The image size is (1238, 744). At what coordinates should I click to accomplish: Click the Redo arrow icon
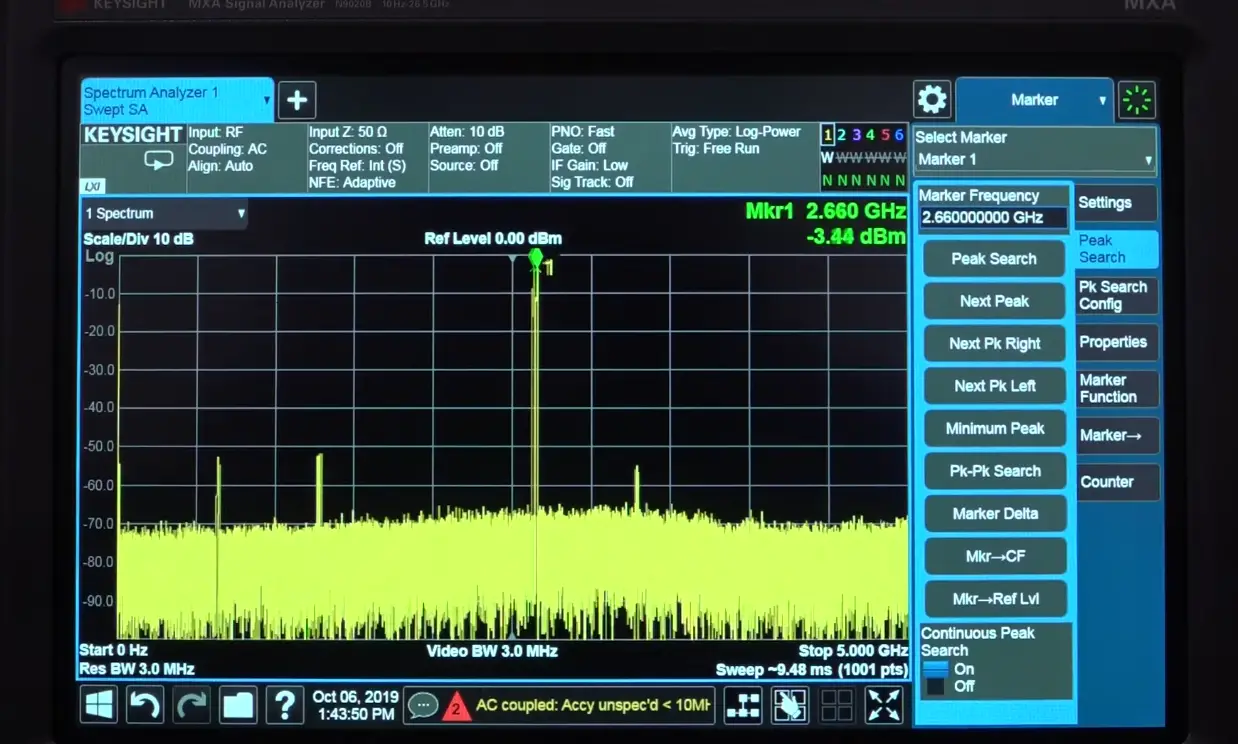(x=192, y=705)
